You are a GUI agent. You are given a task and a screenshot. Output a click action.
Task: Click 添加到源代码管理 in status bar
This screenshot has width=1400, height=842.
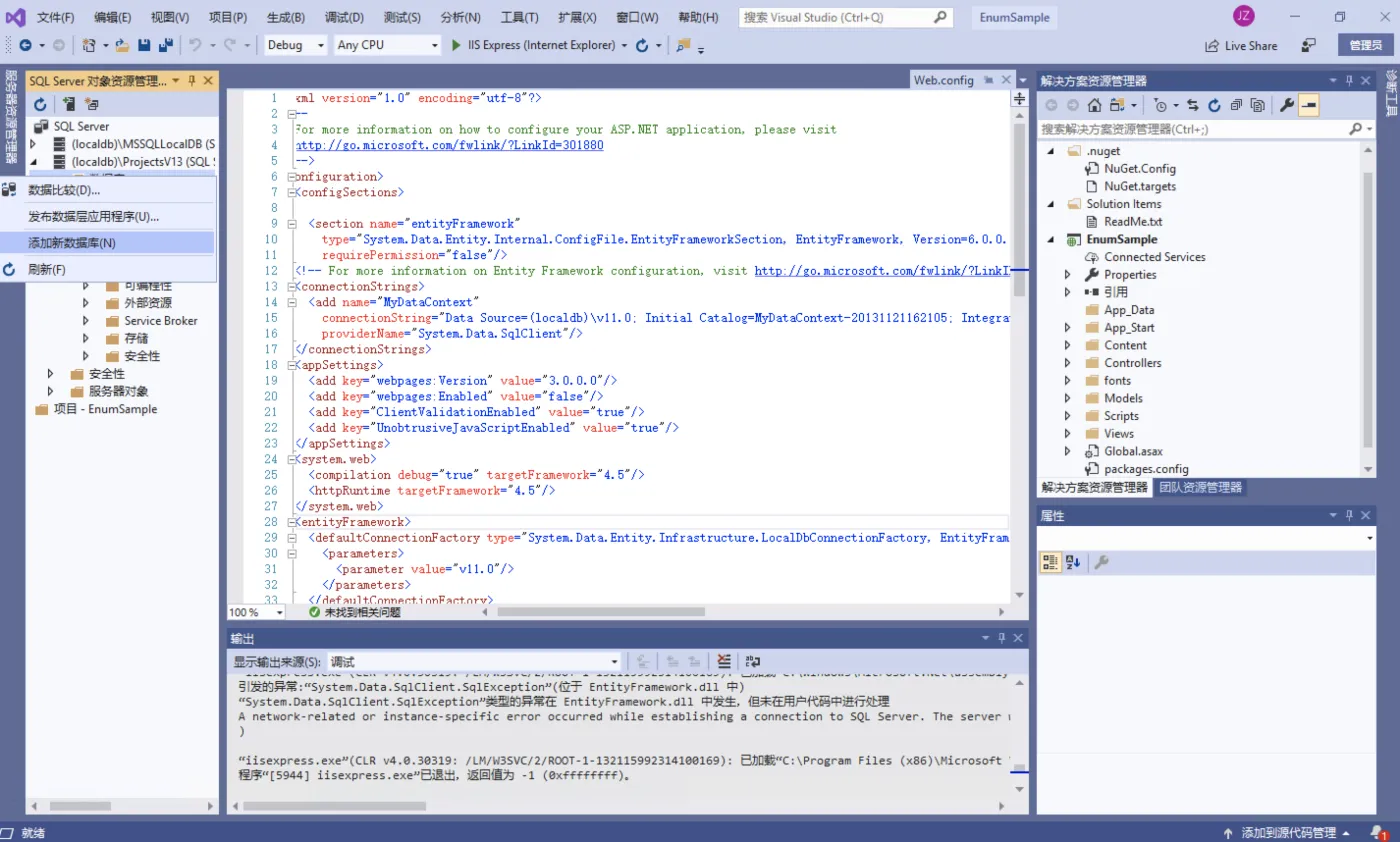(x=1286, y=832)
